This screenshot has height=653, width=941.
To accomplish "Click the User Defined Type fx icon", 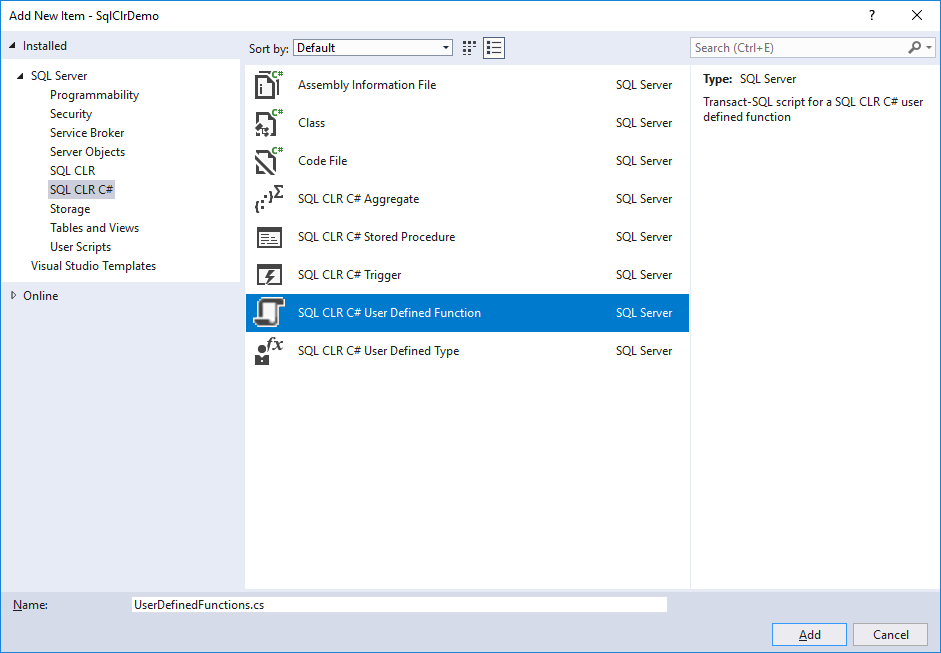I will 268,351.
